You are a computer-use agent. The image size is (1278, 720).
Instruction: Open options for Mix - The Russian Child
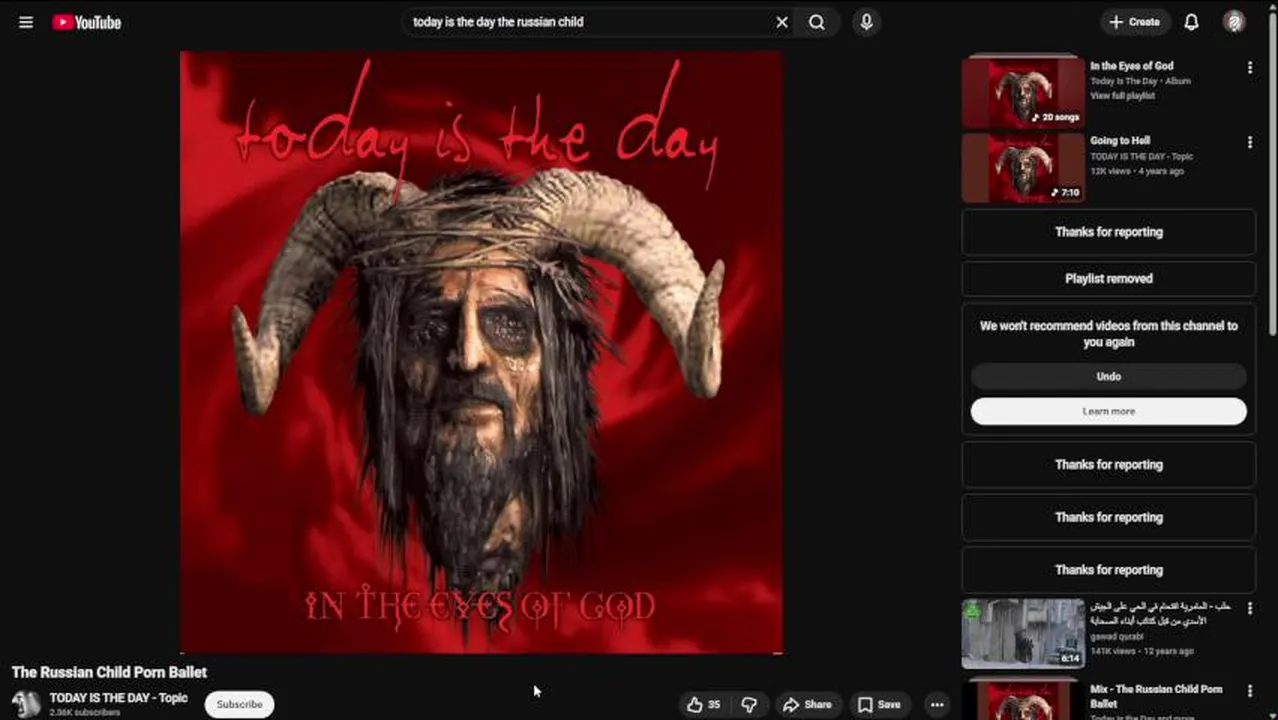click(x=1249, y=691)
